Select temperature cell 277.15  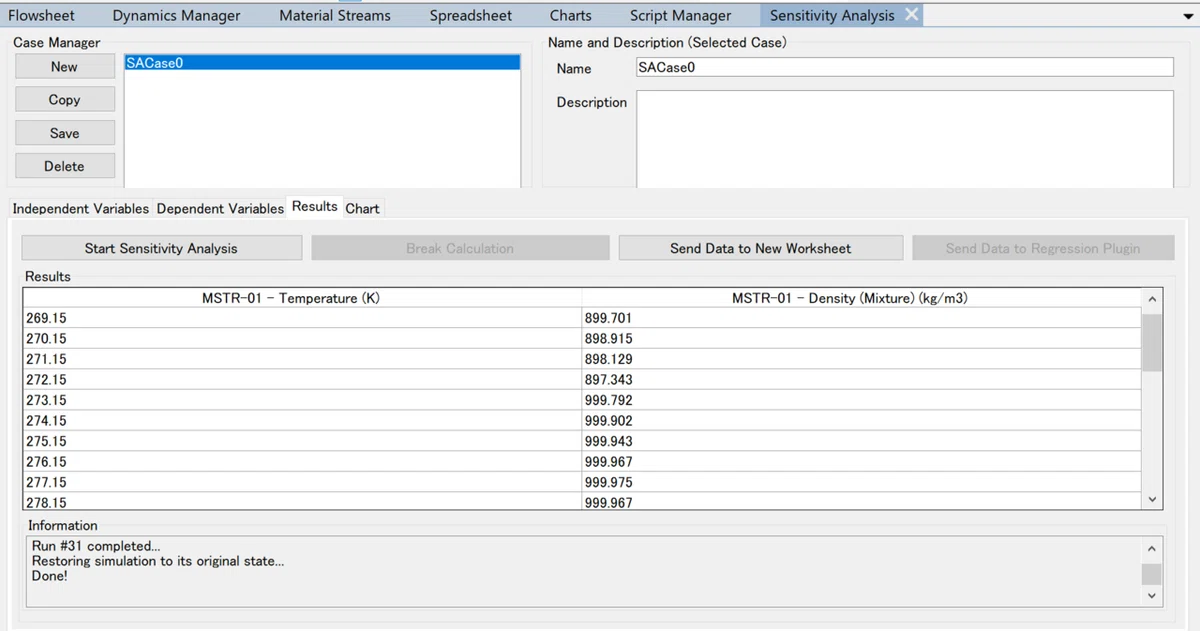pos(302,482)
